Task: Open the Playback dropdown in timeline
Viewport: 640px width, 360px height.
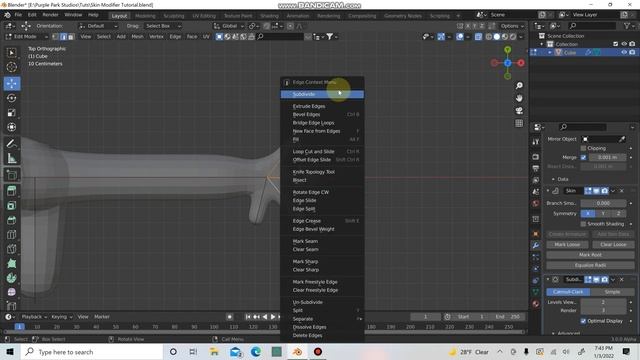Action: [x=34, y=317]
